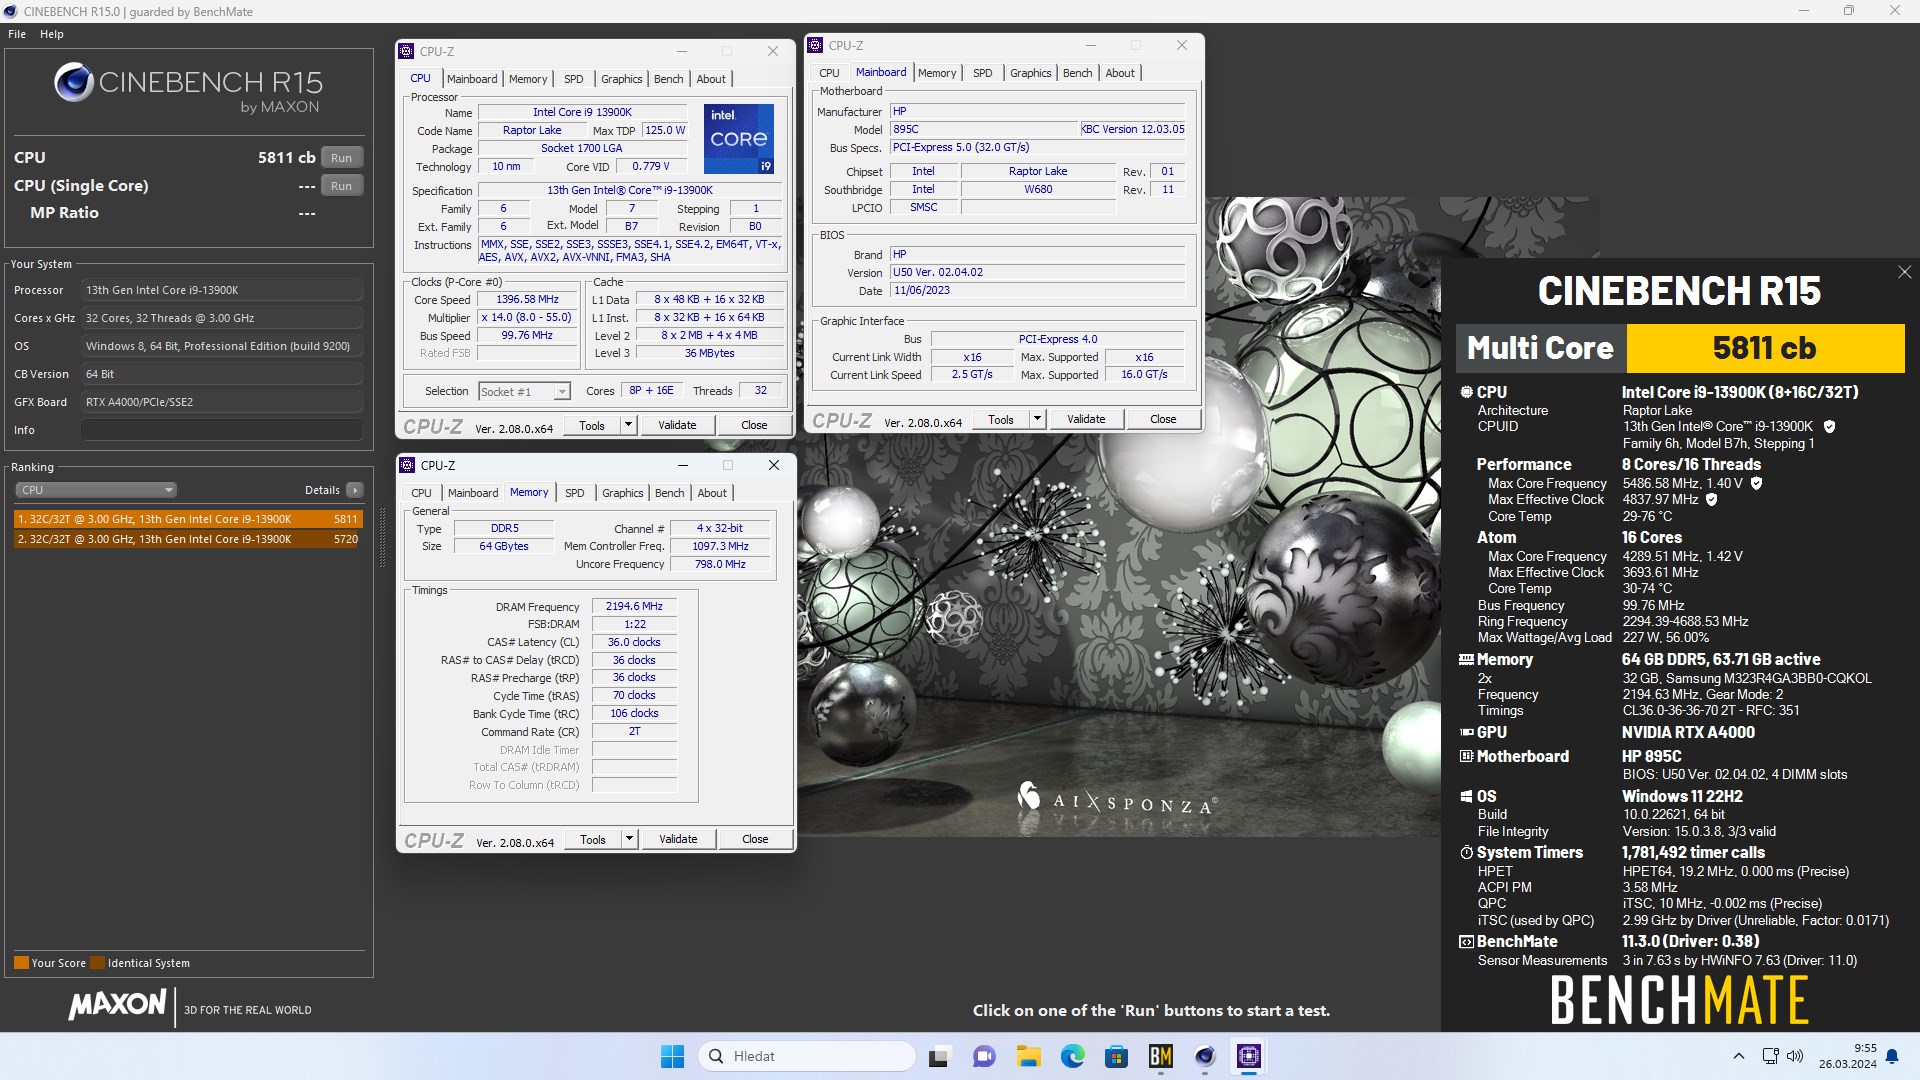Open File Explorer from taskbar
Image resolution: width=1920 pixels, height=1080 pixels.
pos(1029,1056)
